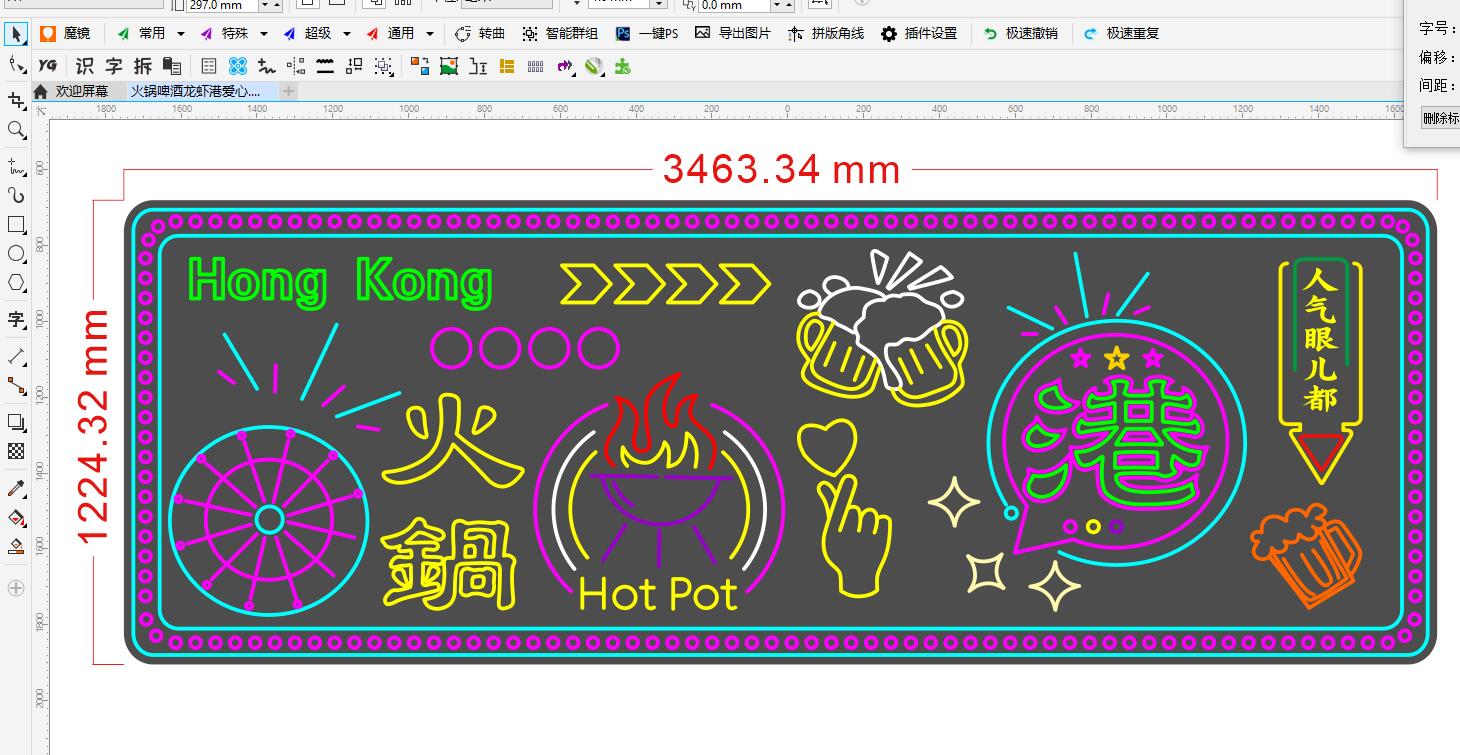
Task: Select the Parallel Dimension tool
Action: tap(16, 356)
